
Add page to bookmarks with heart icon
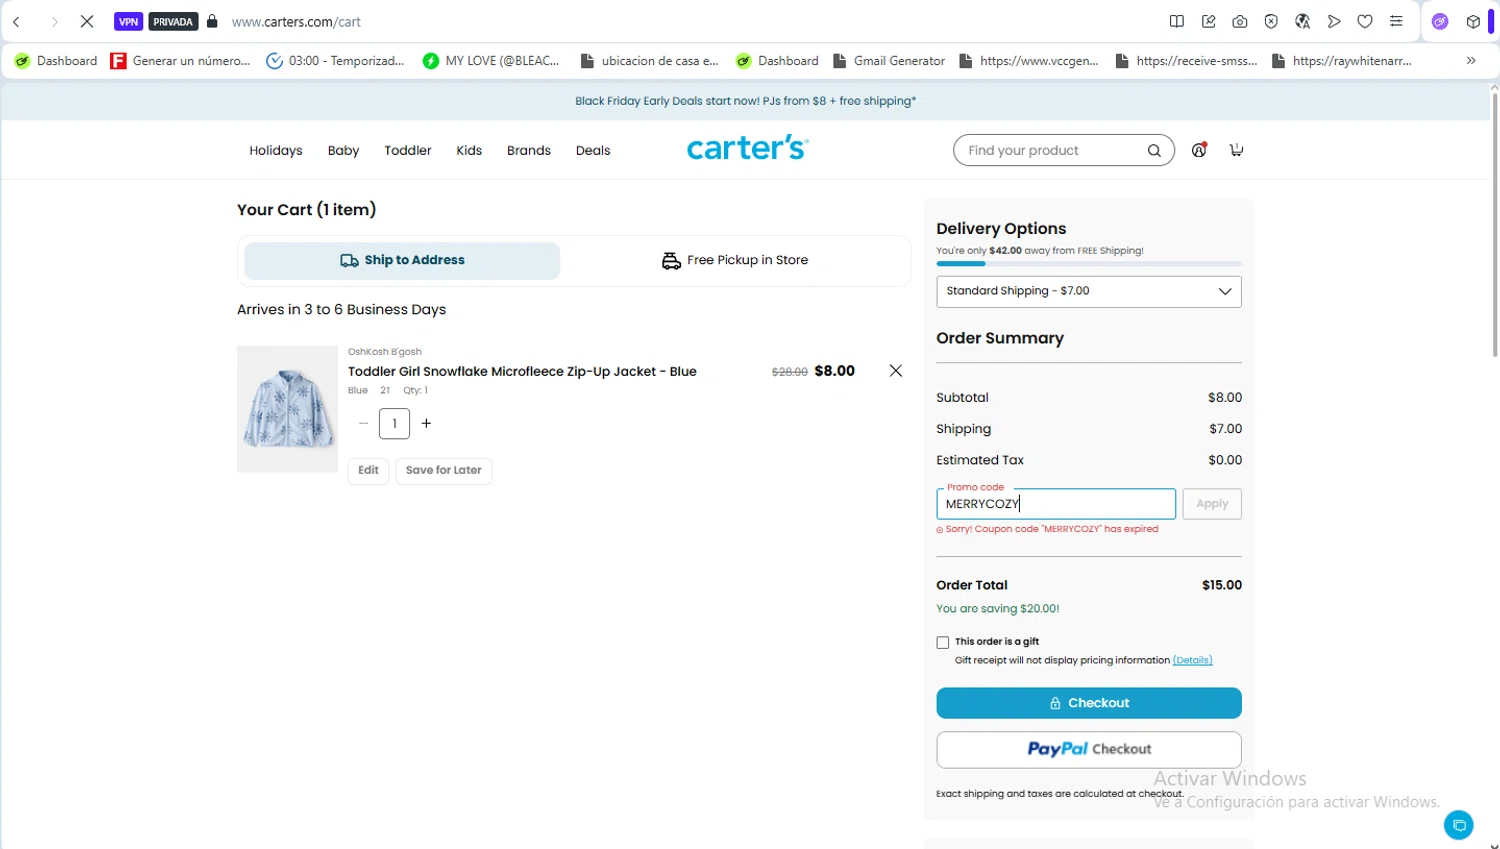click(x=1365, y=21)
